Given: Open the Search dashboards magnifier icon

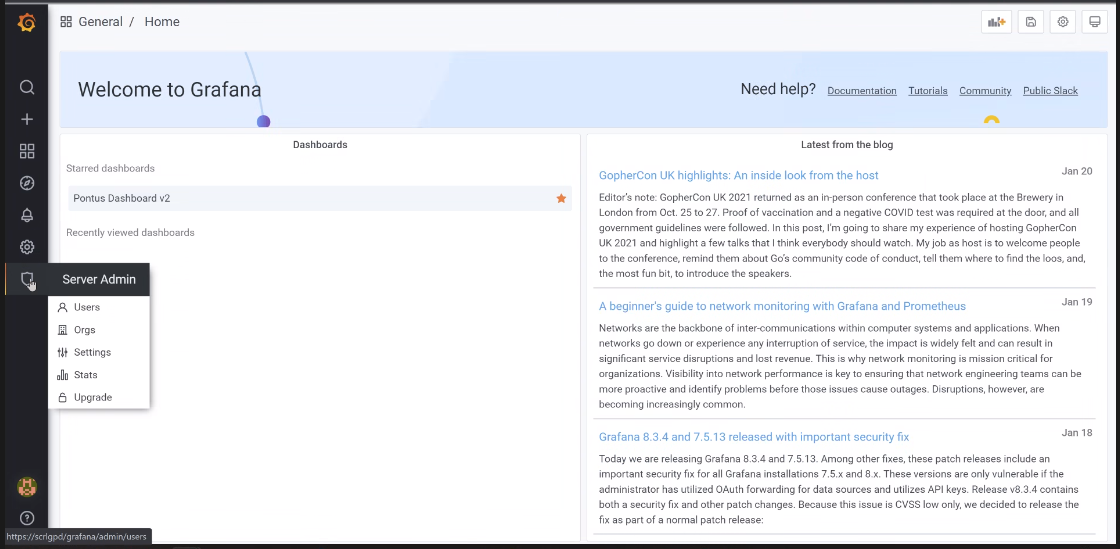Looking at the screenshot, I should pos(26,87).
